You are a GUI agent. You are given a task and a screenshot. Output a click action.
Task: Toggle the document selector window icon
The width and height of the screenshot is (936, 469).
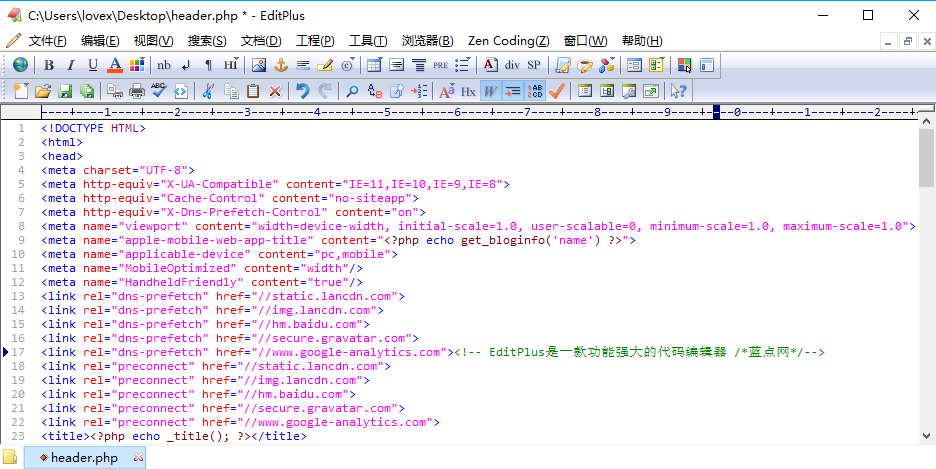[x=585, y=91]
